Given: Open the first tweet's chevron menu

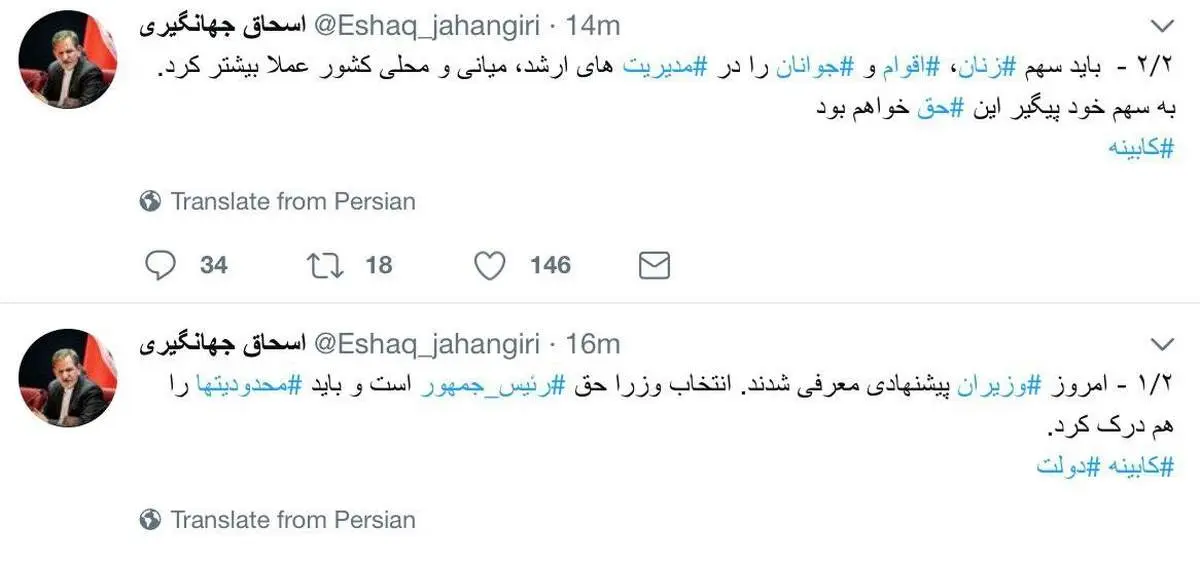Looking at the screenshot, I should point(1162,26).
